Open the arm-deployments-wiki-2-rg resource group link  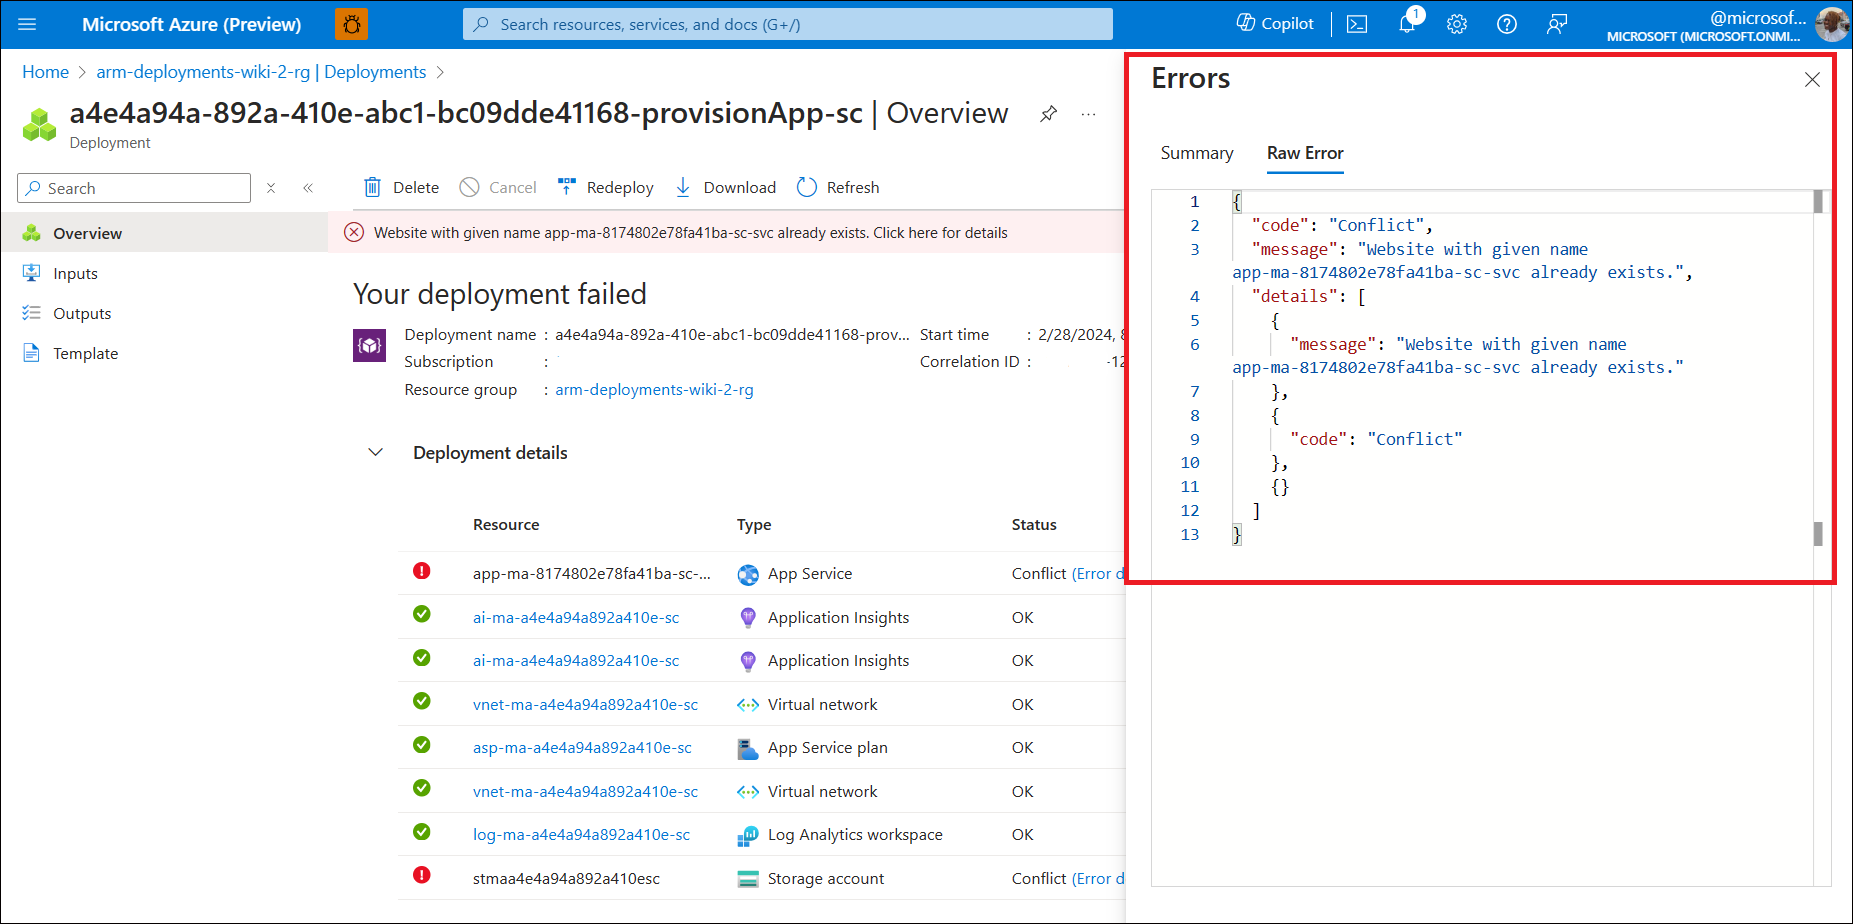(x=654, y=390)
